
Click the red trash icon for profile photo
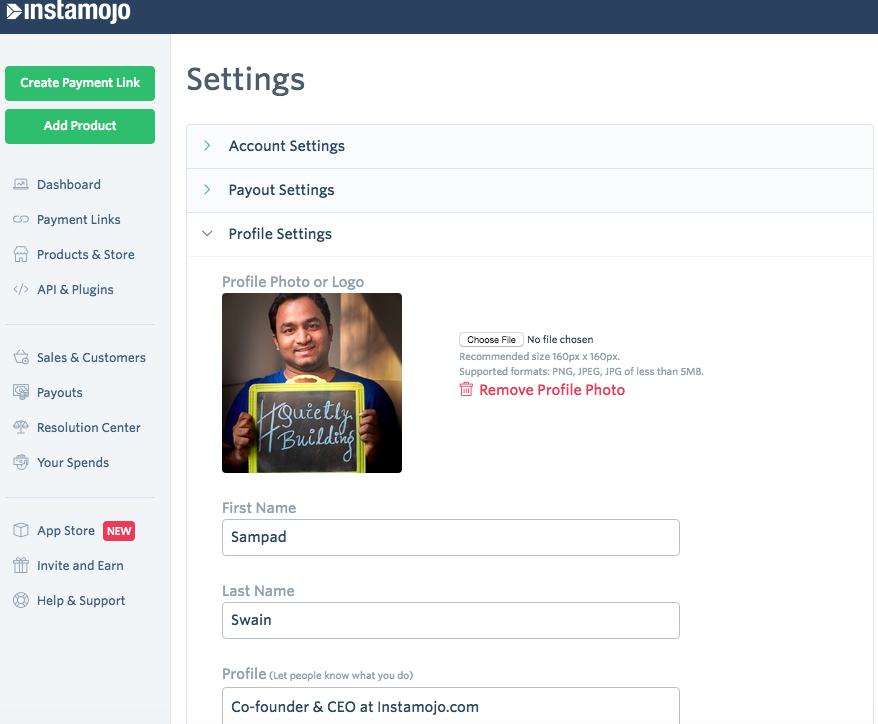[x=466, y=390]
